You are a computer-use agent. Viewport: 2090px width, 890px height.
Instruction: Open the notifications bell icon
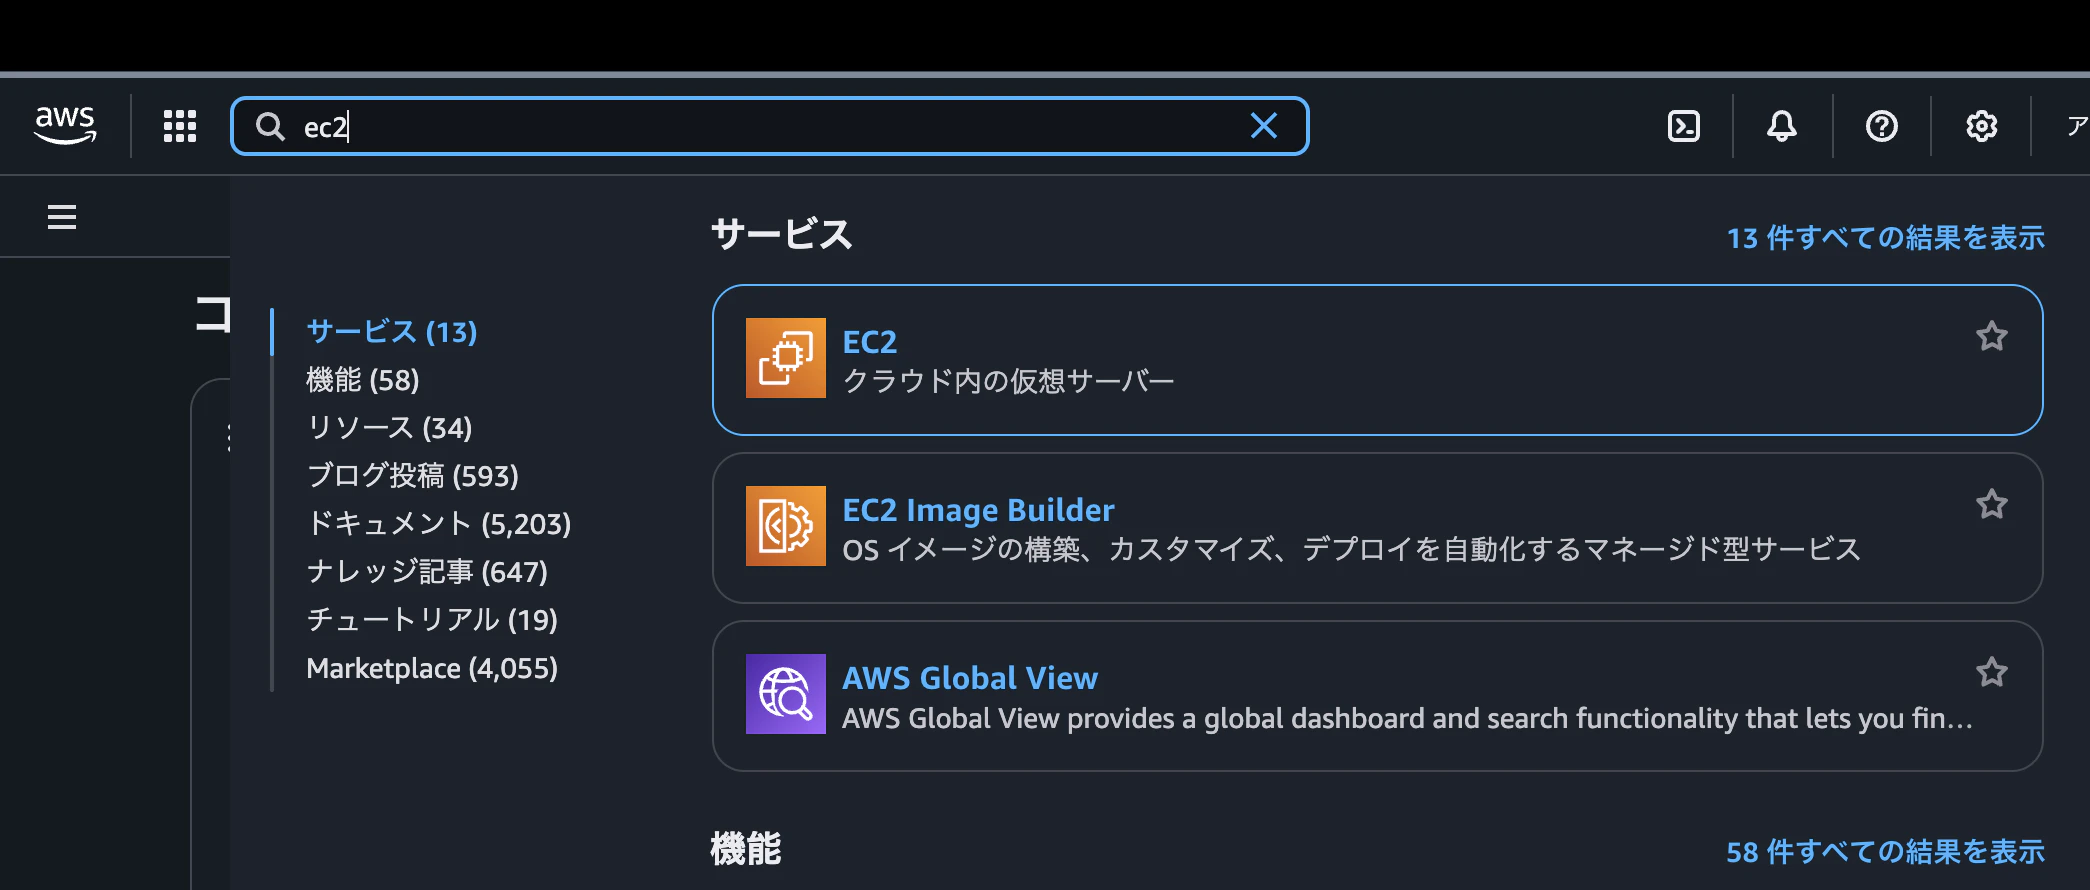[x=1782, y=126]
